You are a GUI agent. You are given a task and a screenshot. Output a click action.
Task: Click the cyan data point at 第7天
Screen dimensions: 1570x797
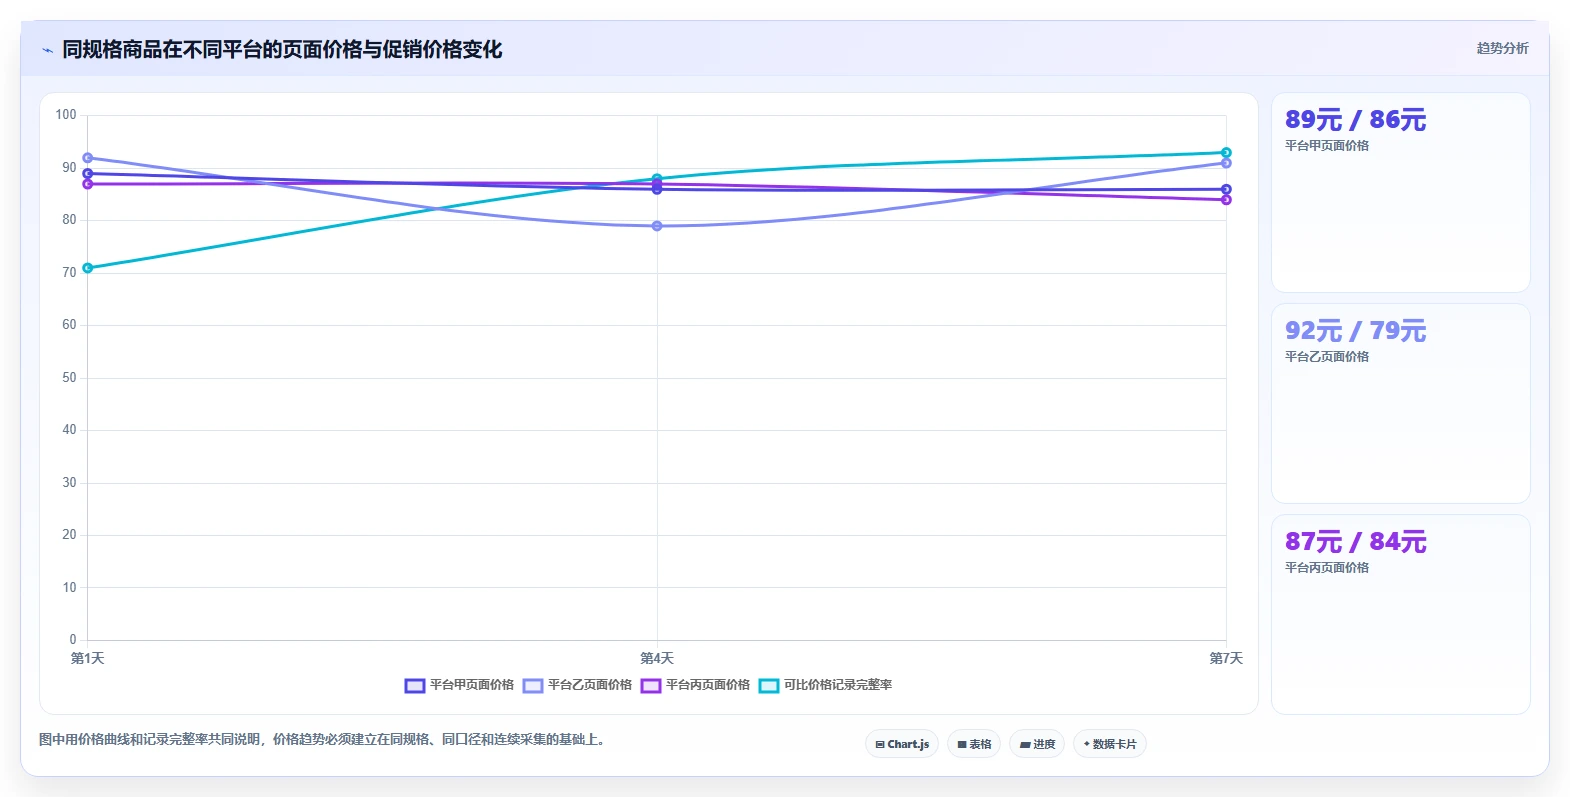(x=1226, y=153)
